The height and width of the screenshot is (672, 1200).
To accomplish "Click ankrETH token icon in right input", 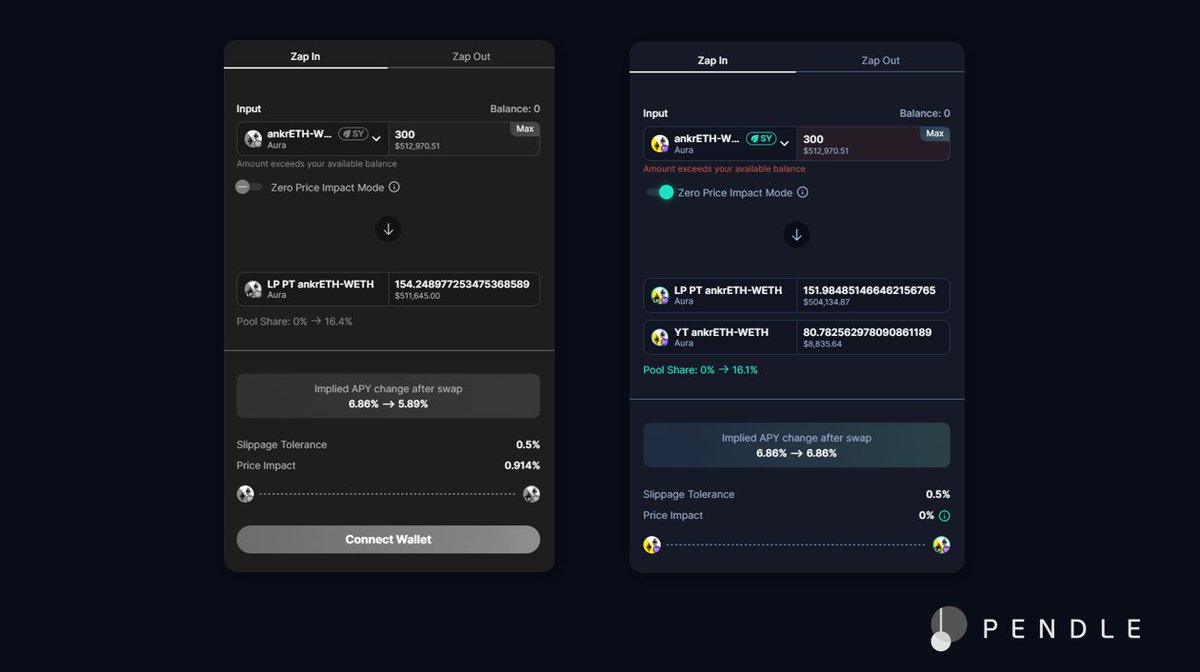I will (x=660, y=144).
